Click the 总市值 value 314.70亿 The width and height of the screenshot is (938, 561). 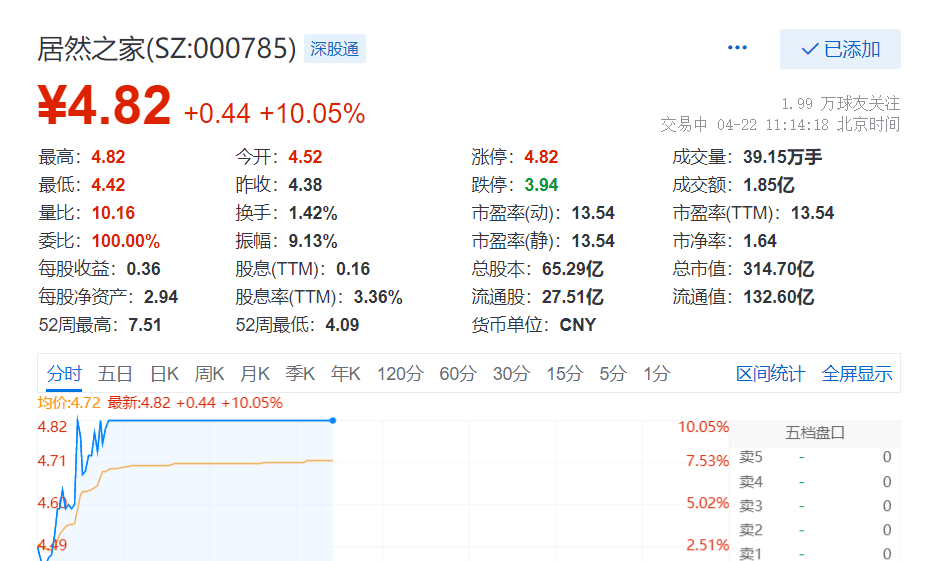pyautogui.click(x=778, y=269)
